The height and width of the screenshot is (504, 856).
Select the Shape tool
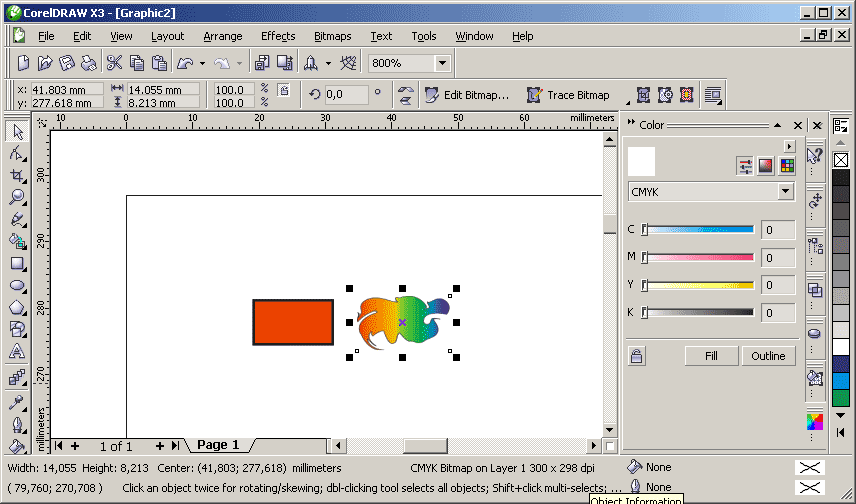pos(17,153)
